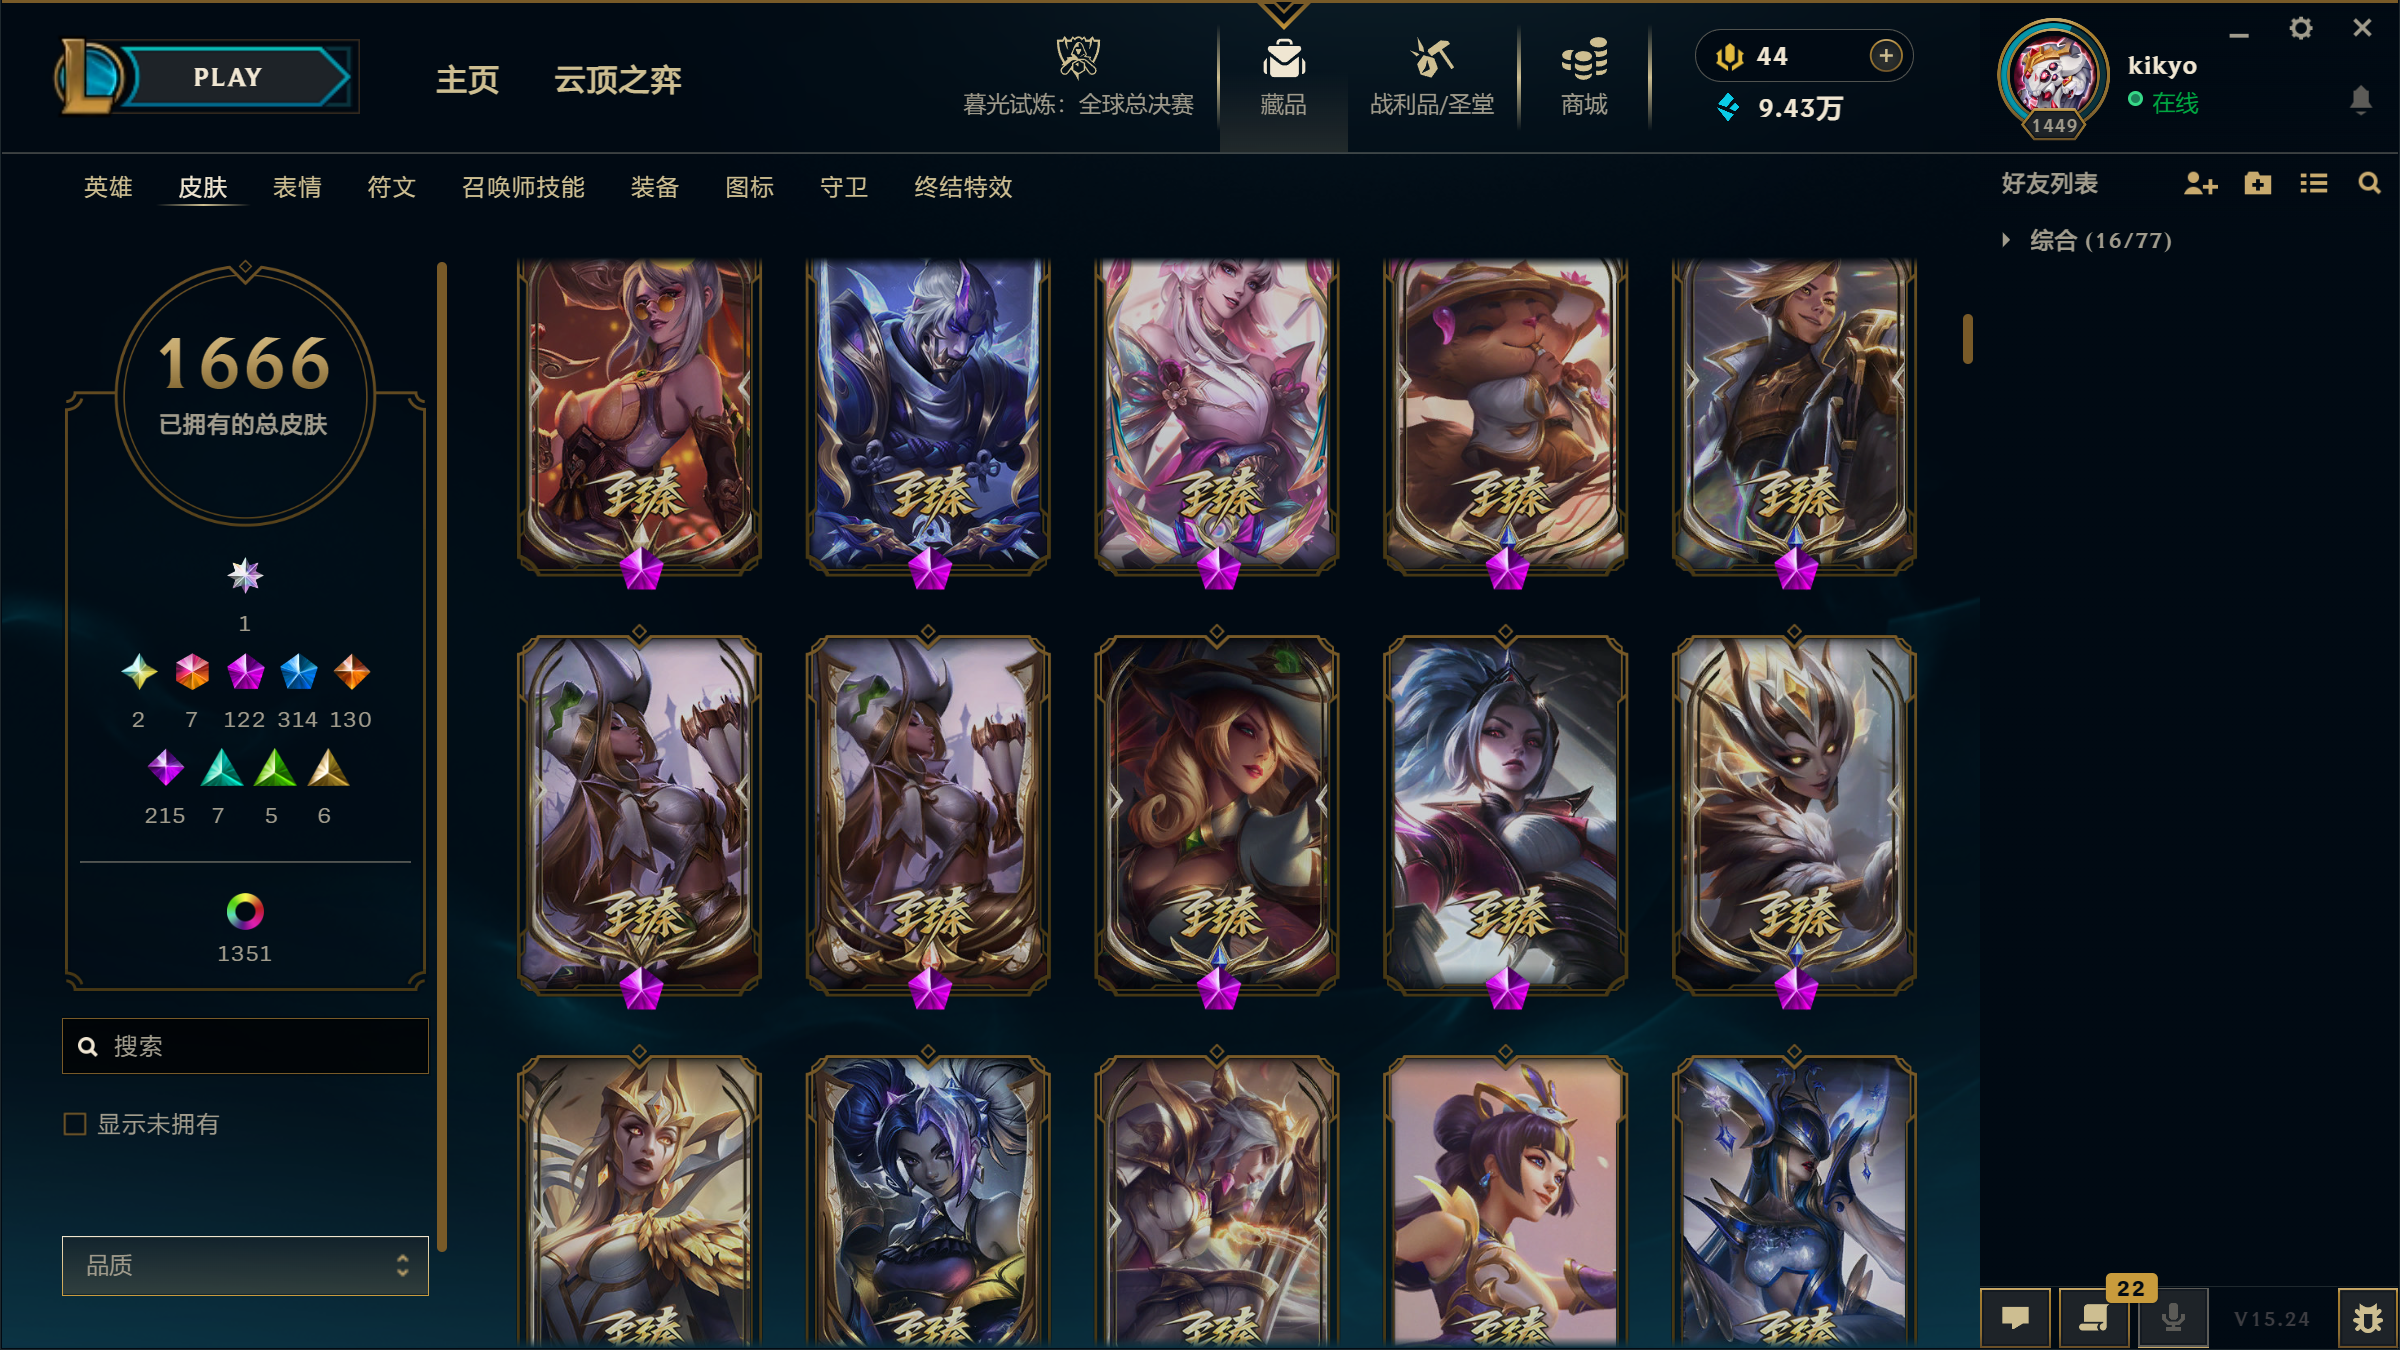Open the 品质 sort dropdown
The height and width of the screenshot is (1350, 2400).
click(x=245, y=1265)
